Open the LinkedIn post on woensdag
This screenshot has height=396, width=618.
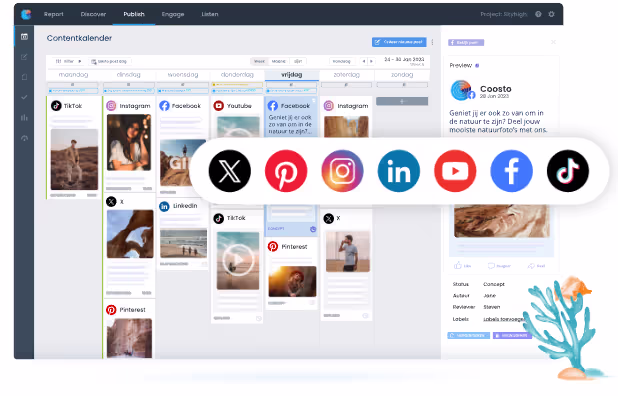point(183,234)
